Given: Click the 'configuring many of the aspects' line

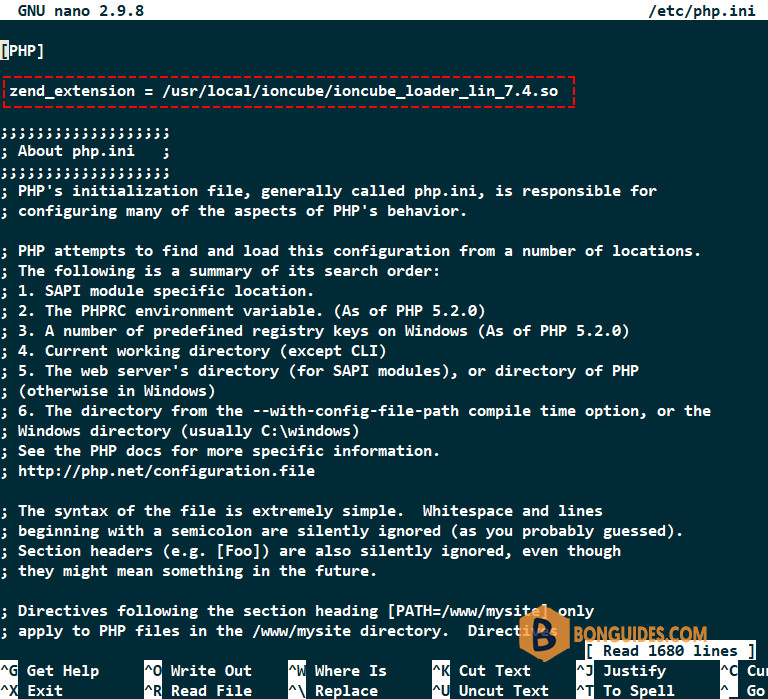Looking at the screenshot, I should (234, 211).
